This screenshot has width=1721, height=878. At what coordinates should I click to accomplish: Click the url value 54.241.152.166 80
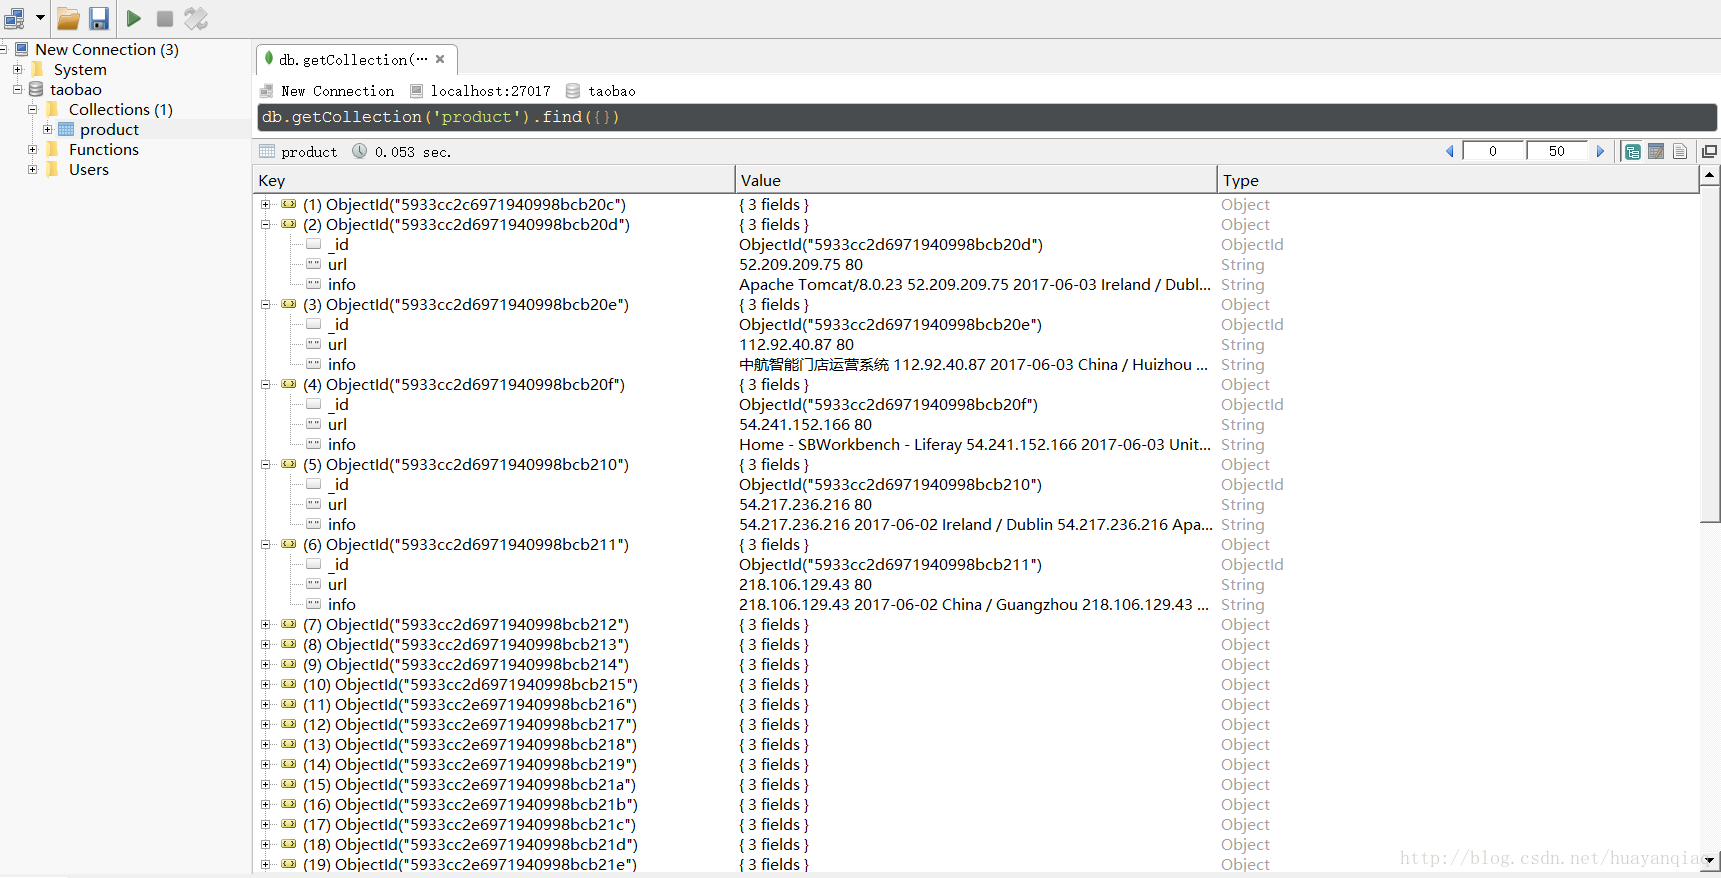pyautogui.click(x=805, y=424)
